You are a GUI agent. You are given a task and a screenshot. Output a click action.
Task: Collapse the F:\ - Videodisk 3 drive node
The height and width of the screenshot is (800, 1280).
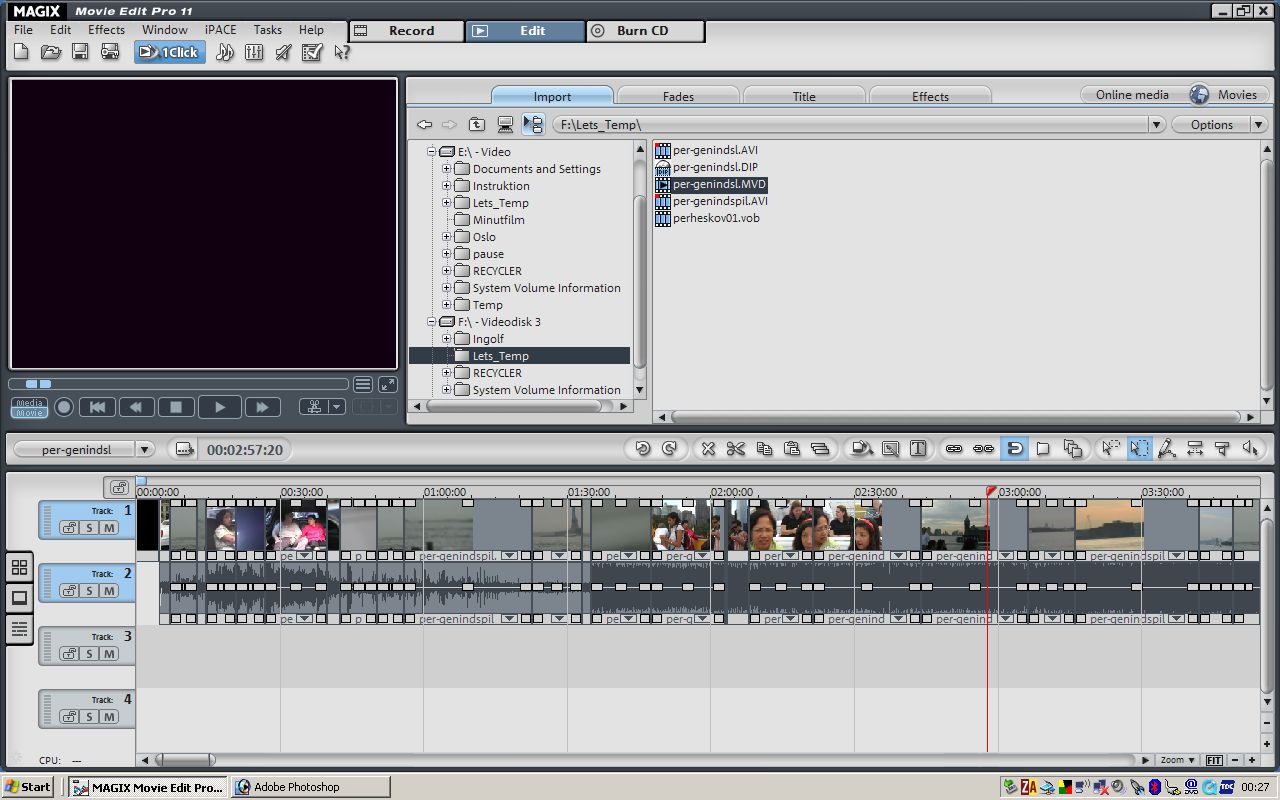click(432, 322)
